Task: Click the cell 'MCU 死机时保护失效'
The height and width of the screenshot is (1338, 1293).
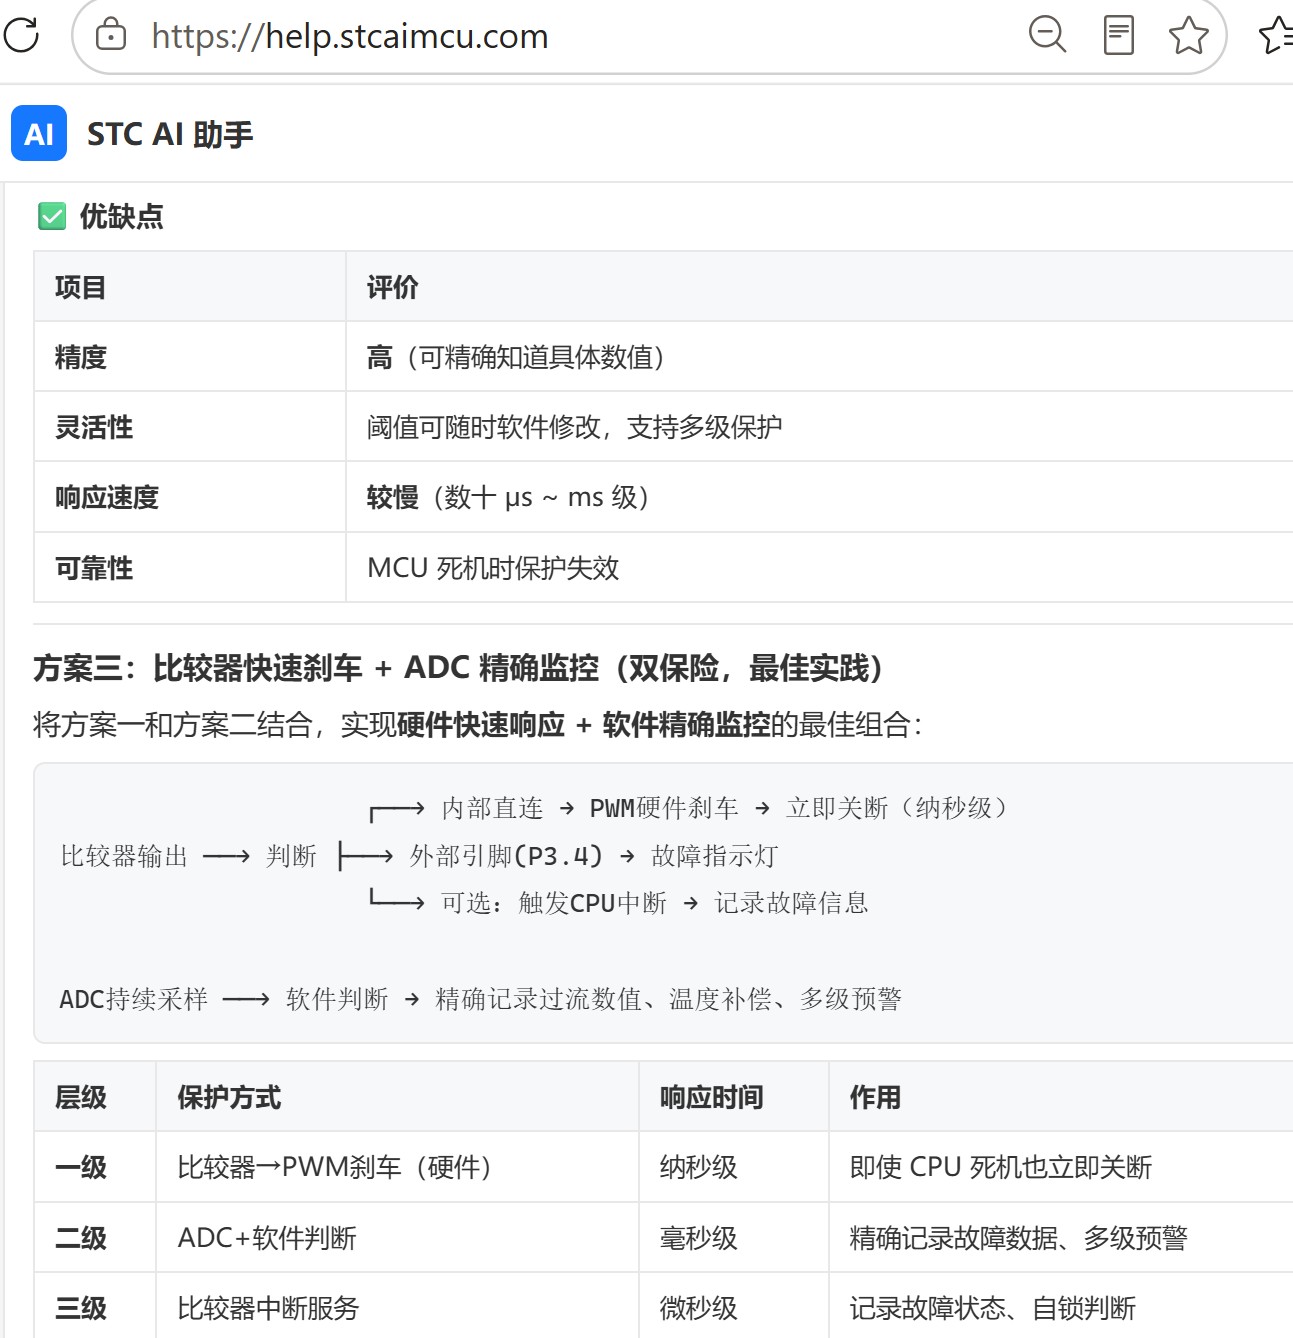Action: tap(493, 568)
